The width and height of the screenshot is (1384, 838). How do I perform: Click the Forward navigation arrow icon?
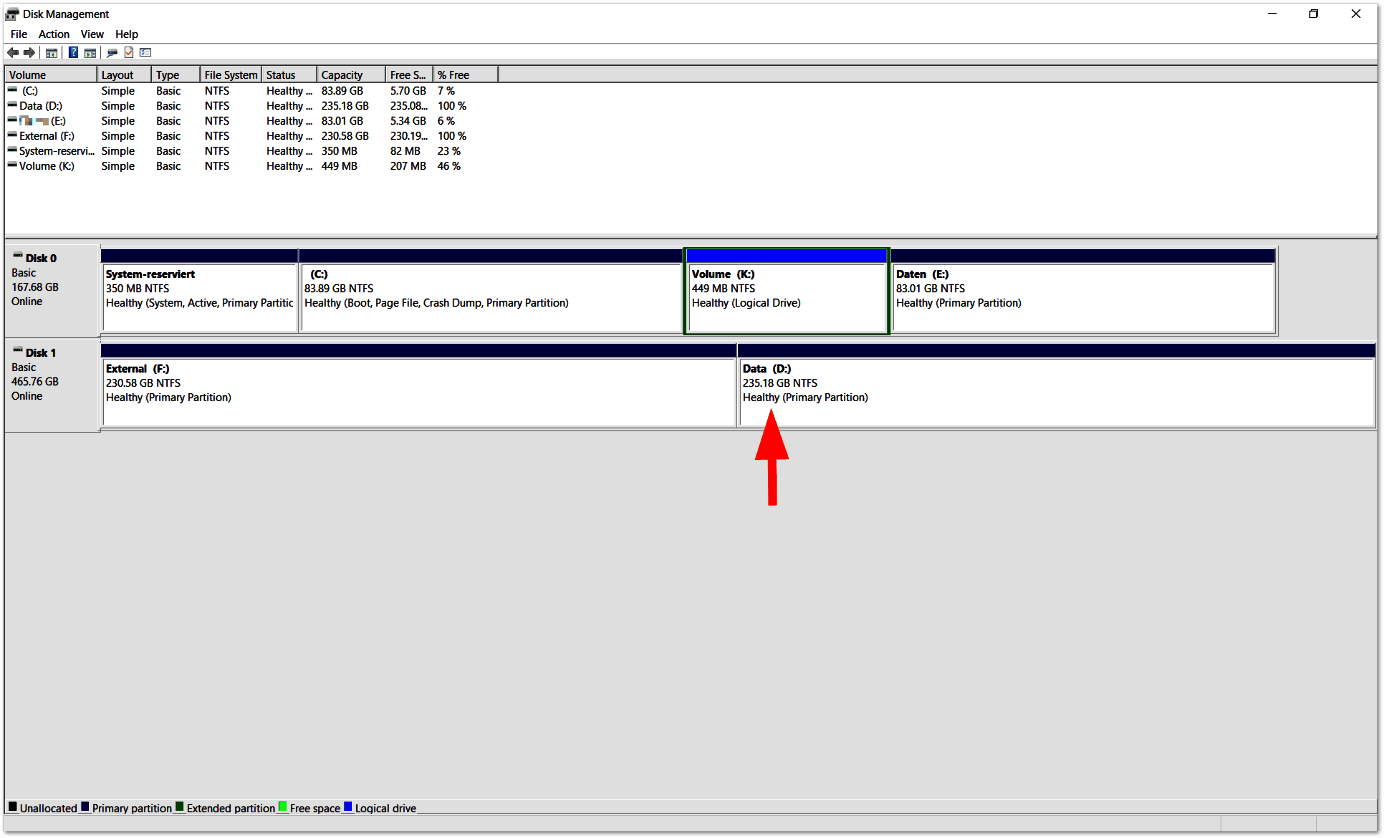click(x=29, y=52)
